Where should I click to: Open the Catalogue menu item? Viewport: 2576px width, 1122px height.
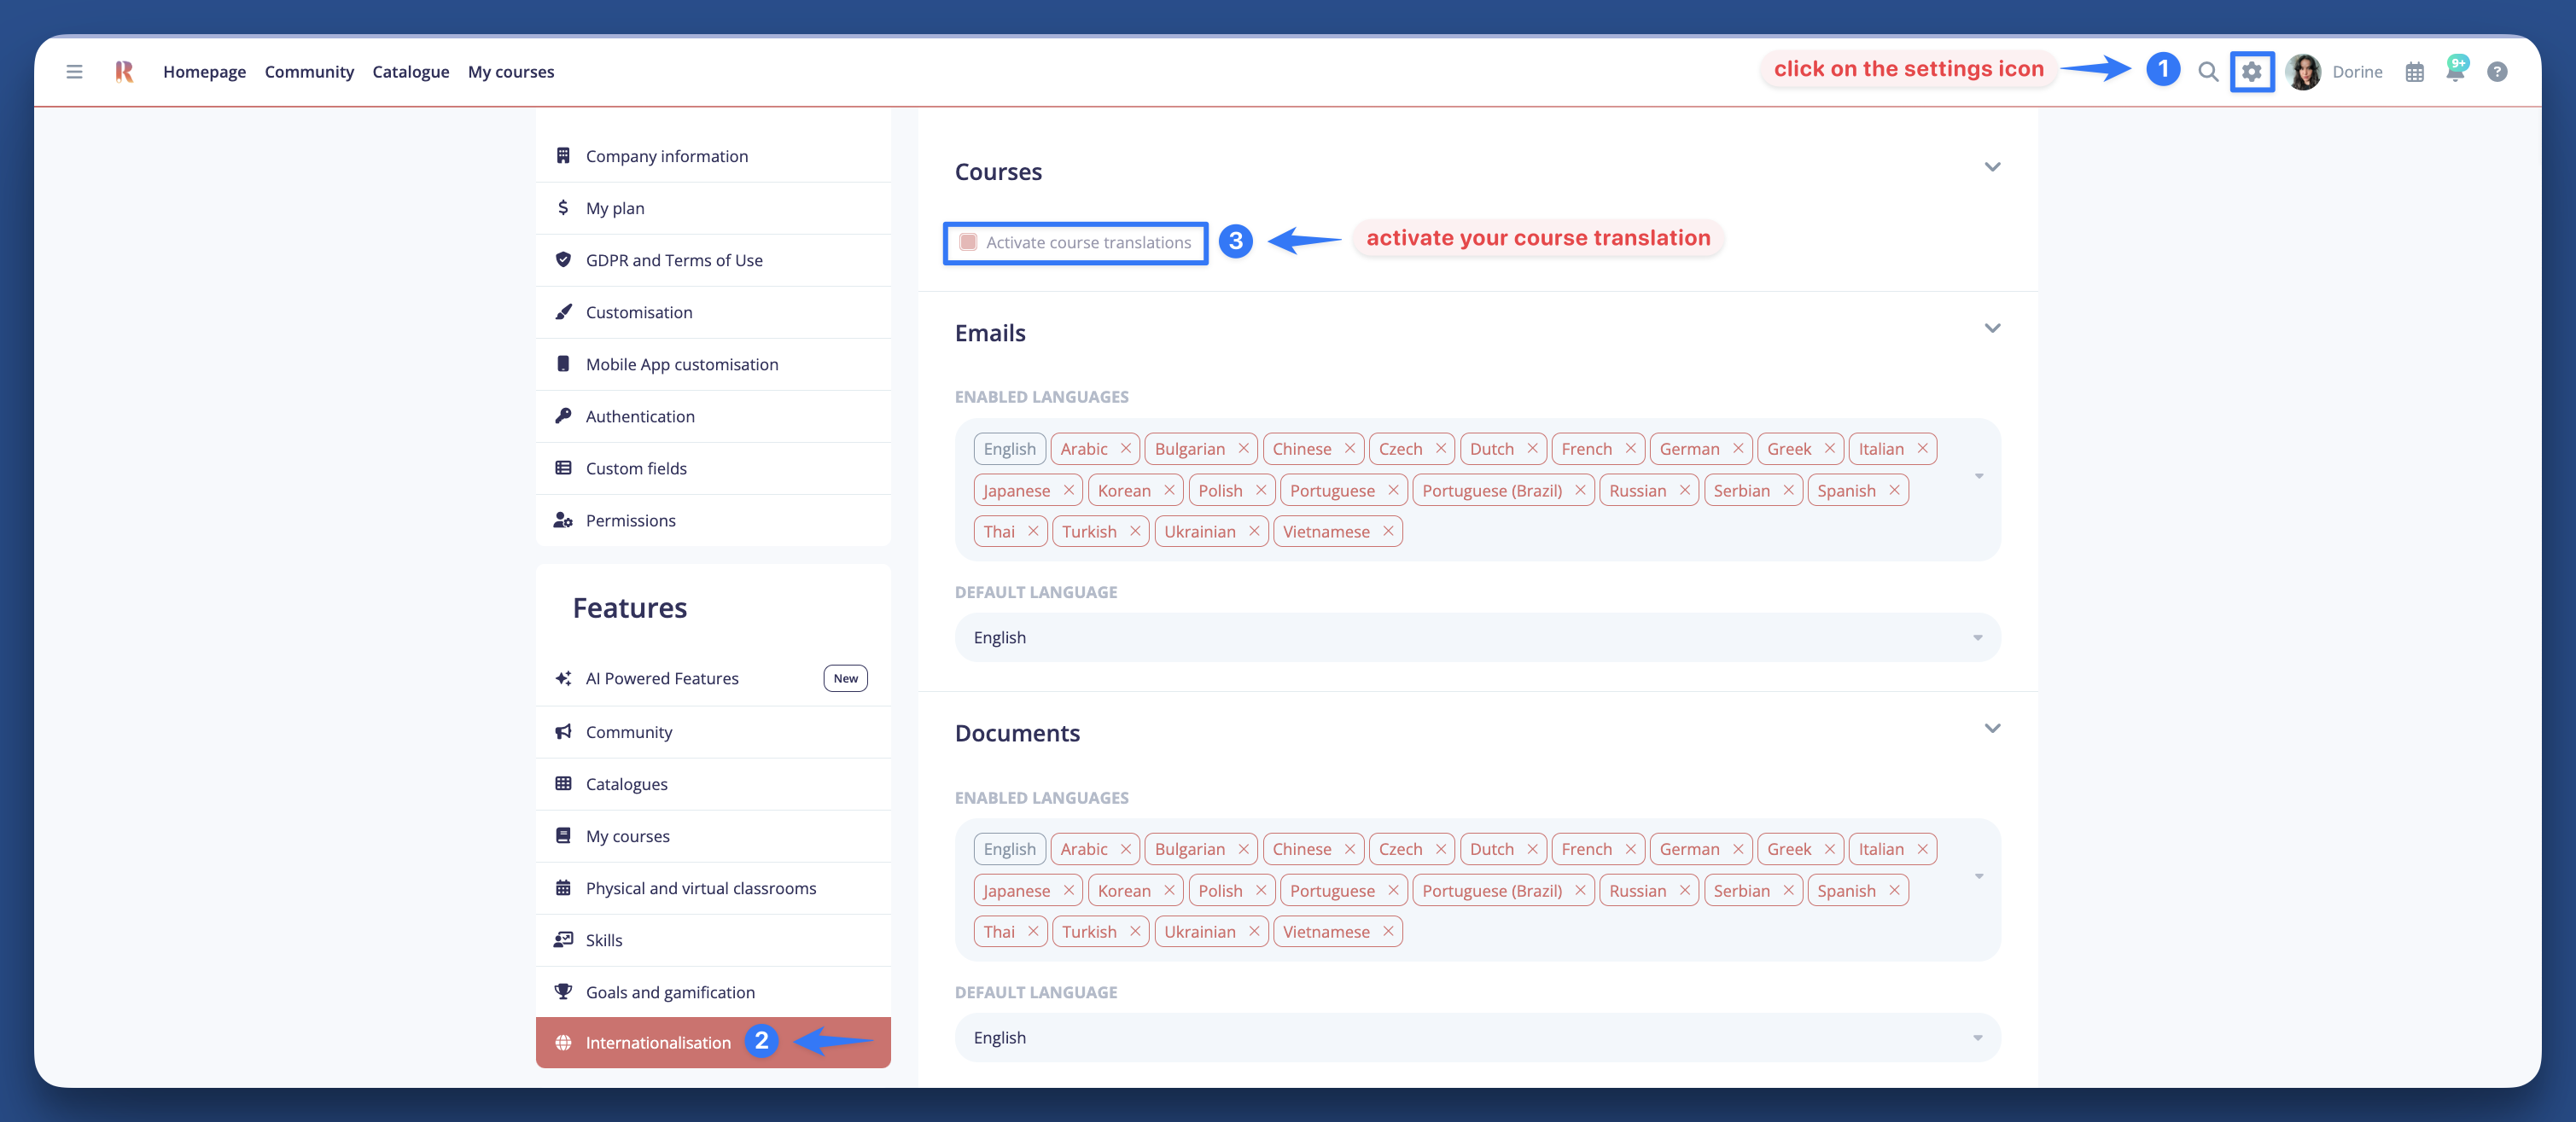(410, 72)
